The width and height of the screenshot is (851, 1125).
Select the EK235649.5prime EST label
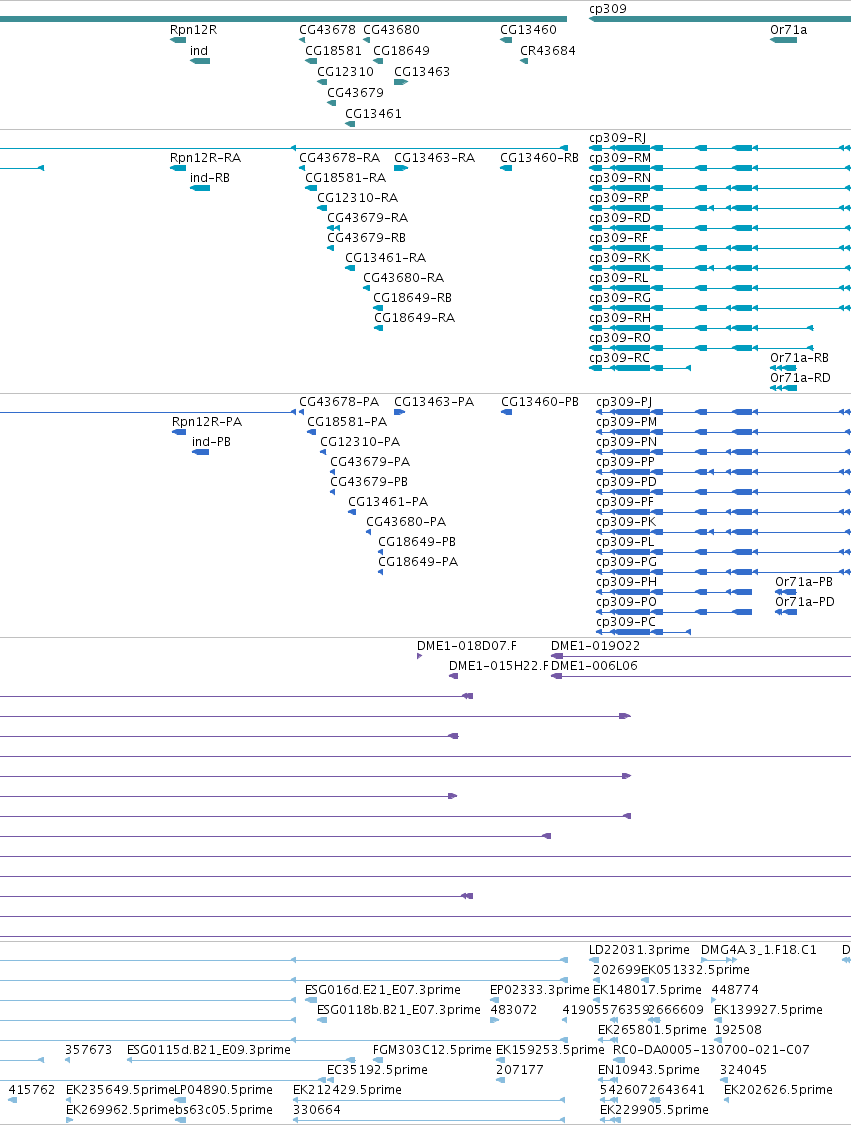120,1089
